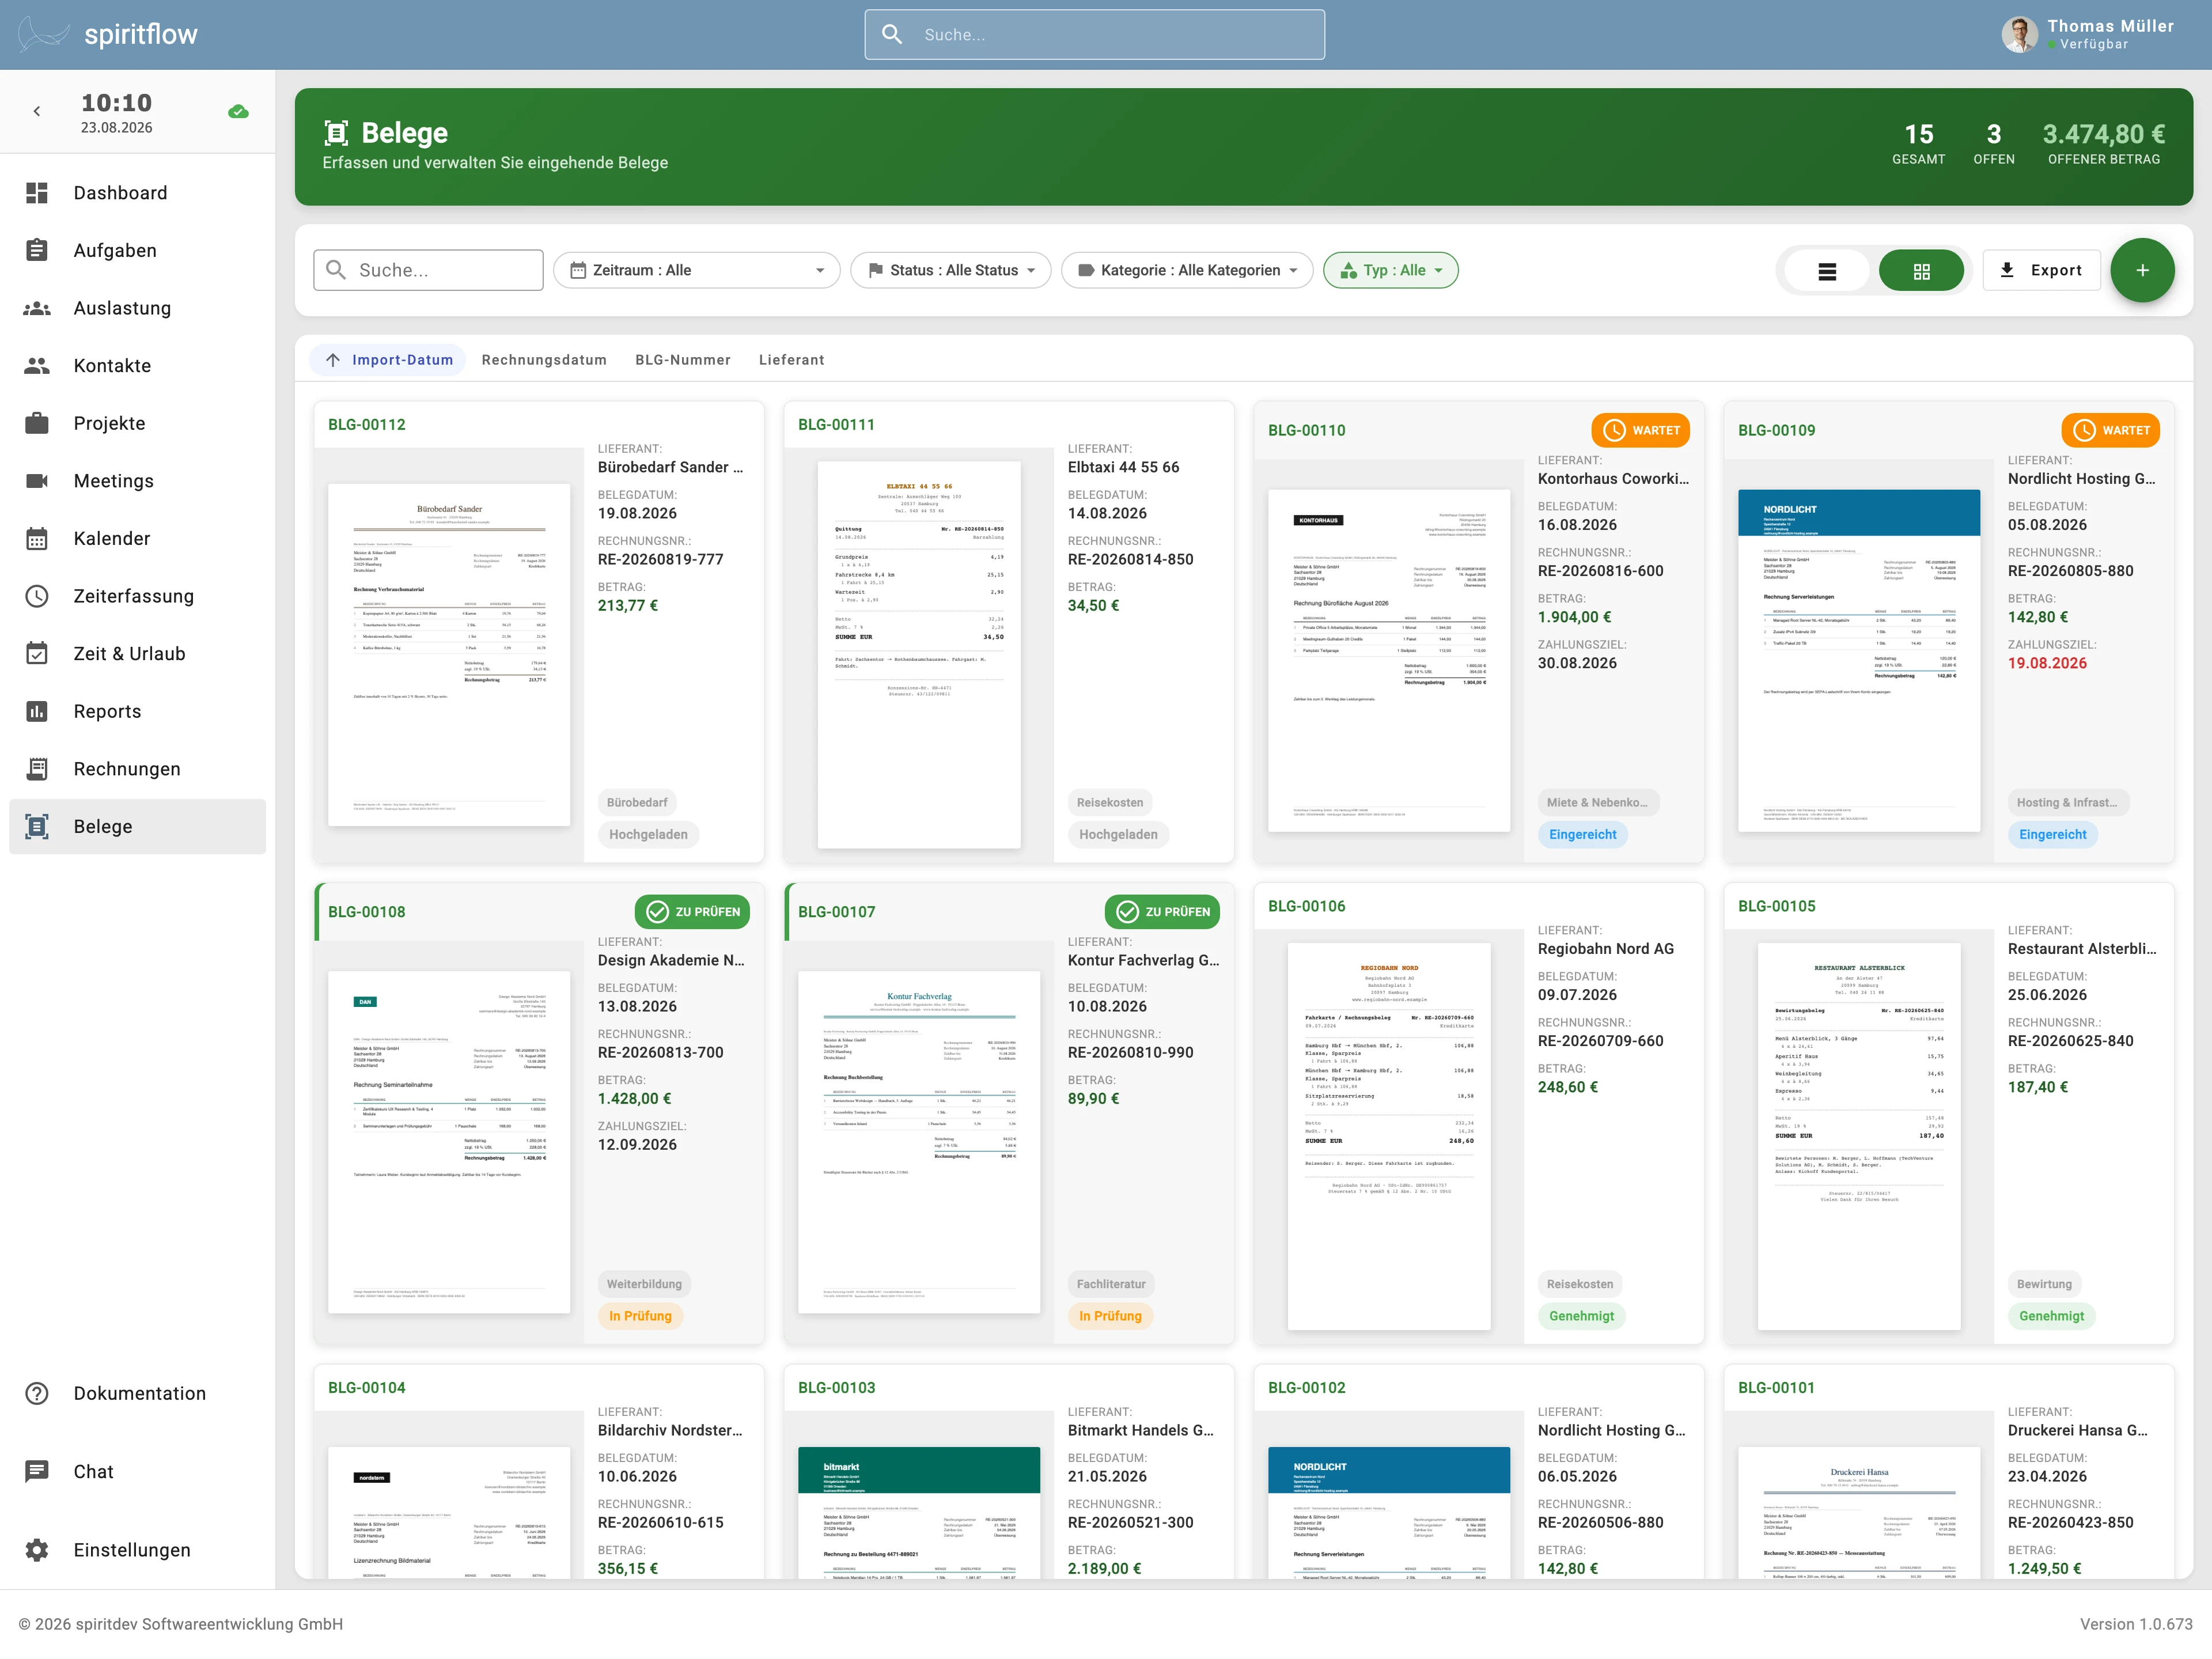Click the In Prüfung status on BLG-00108
The width and height of the screenshot is (2212, 1659).
point(641,1316)
